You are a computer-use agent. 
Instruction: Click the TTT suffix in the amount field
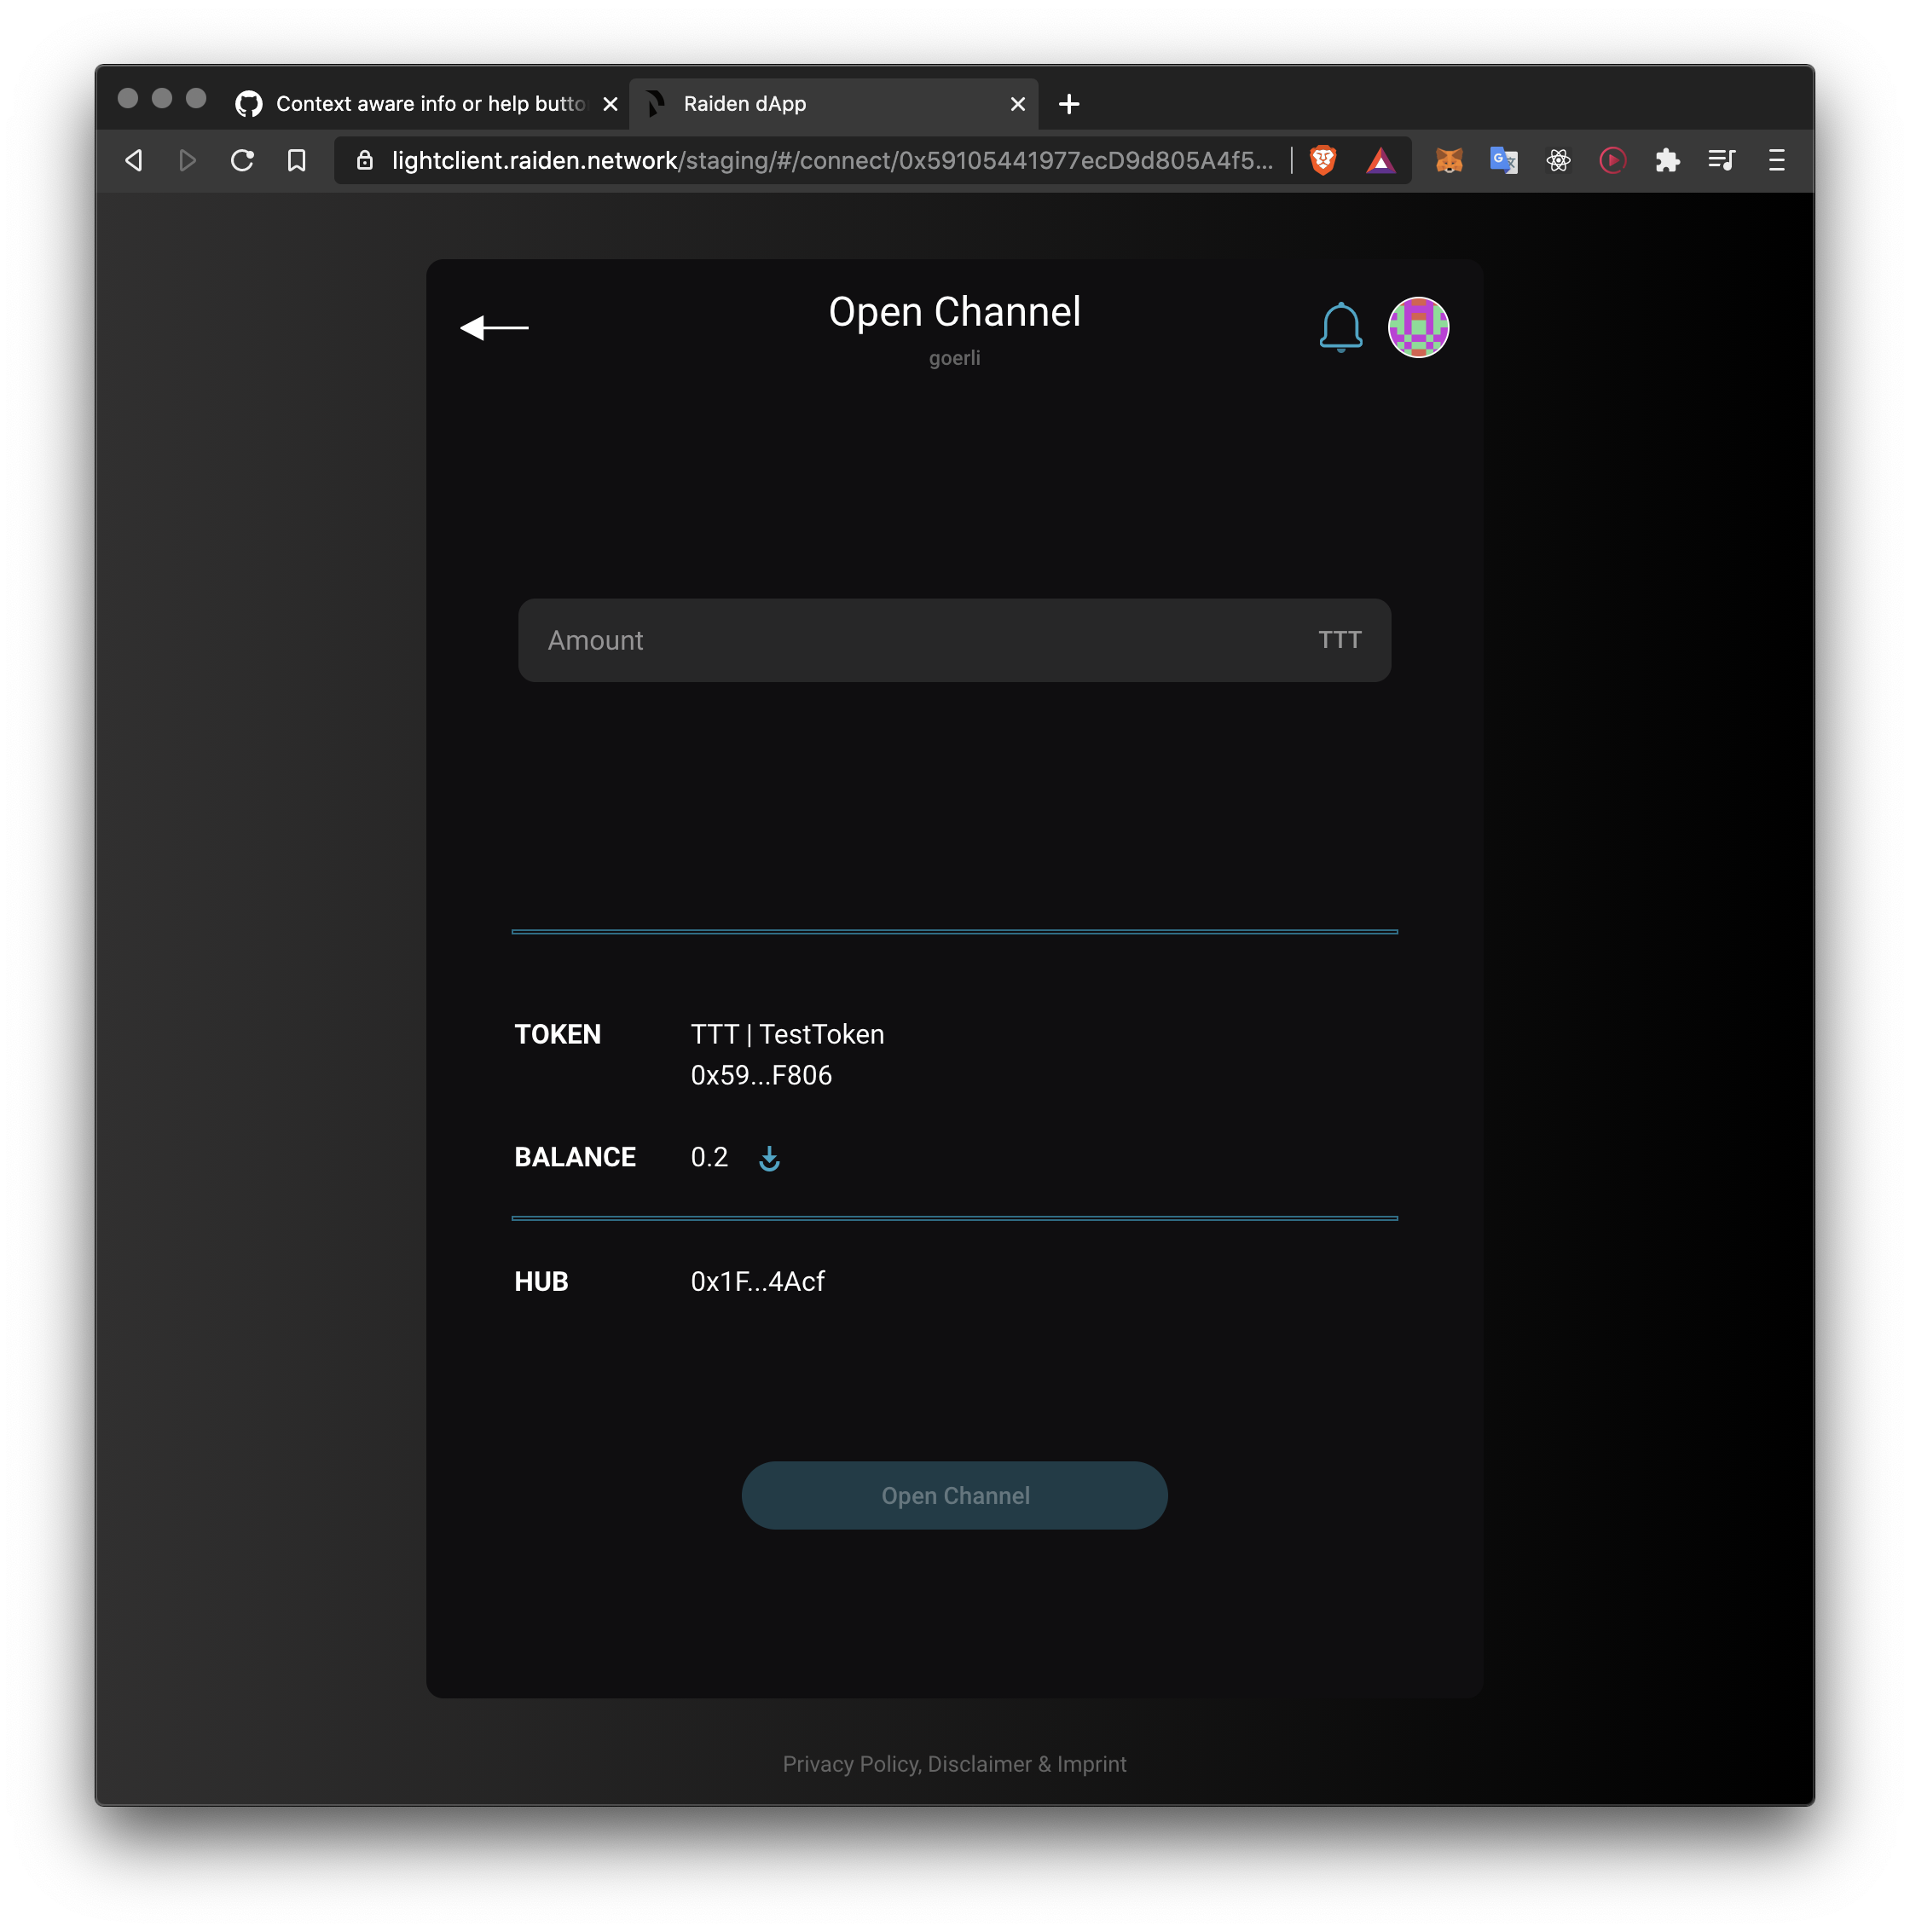click(x=1339, y=640)
